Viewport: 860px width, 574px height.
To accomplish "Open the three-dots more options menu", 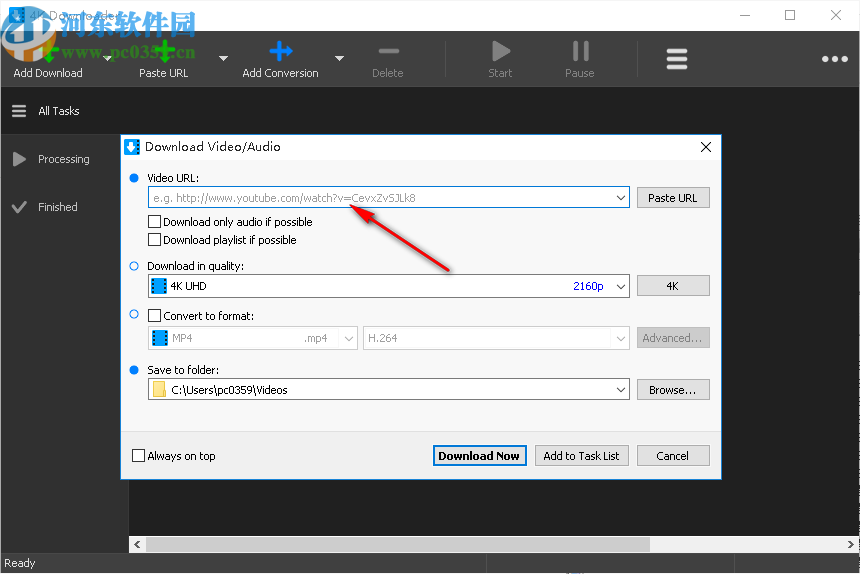I will [x=834, y=59].
